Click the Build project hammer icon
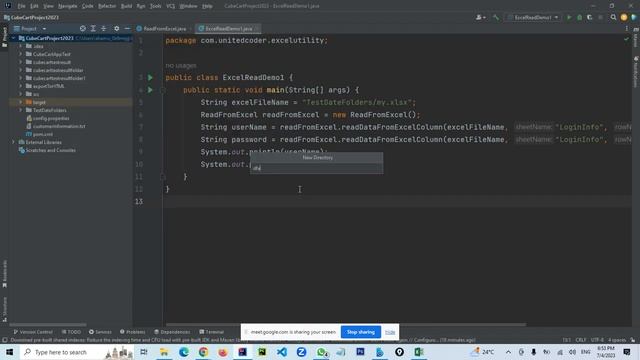The image size is (640, 360). click(x=496, y=18)
